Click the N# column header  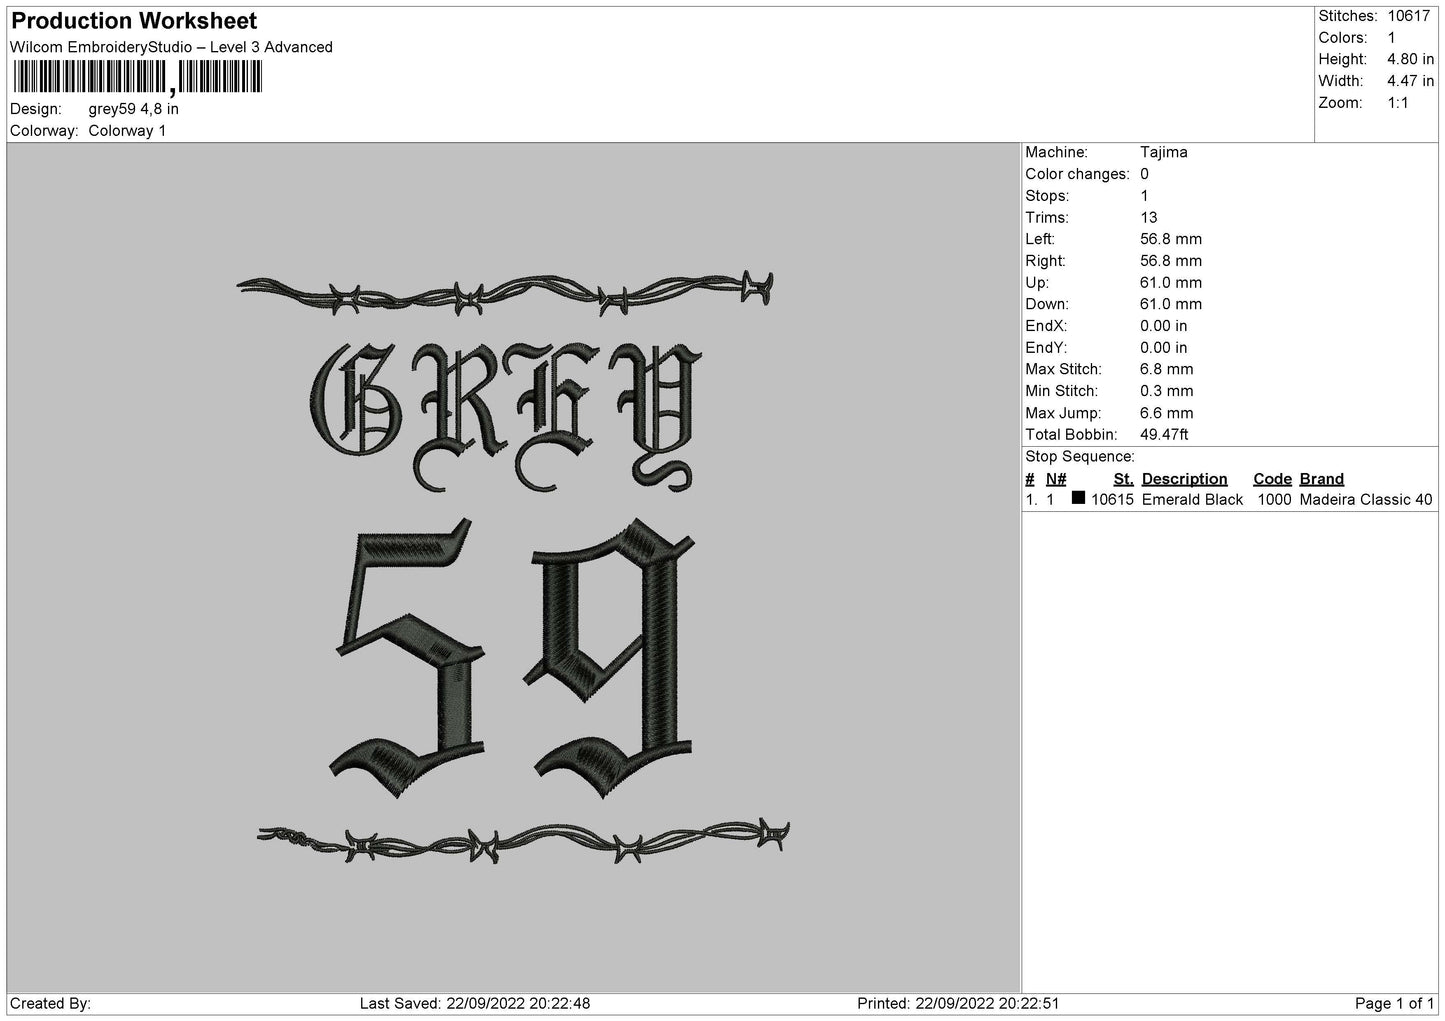pyautogui.click(x=1056, y=479)
